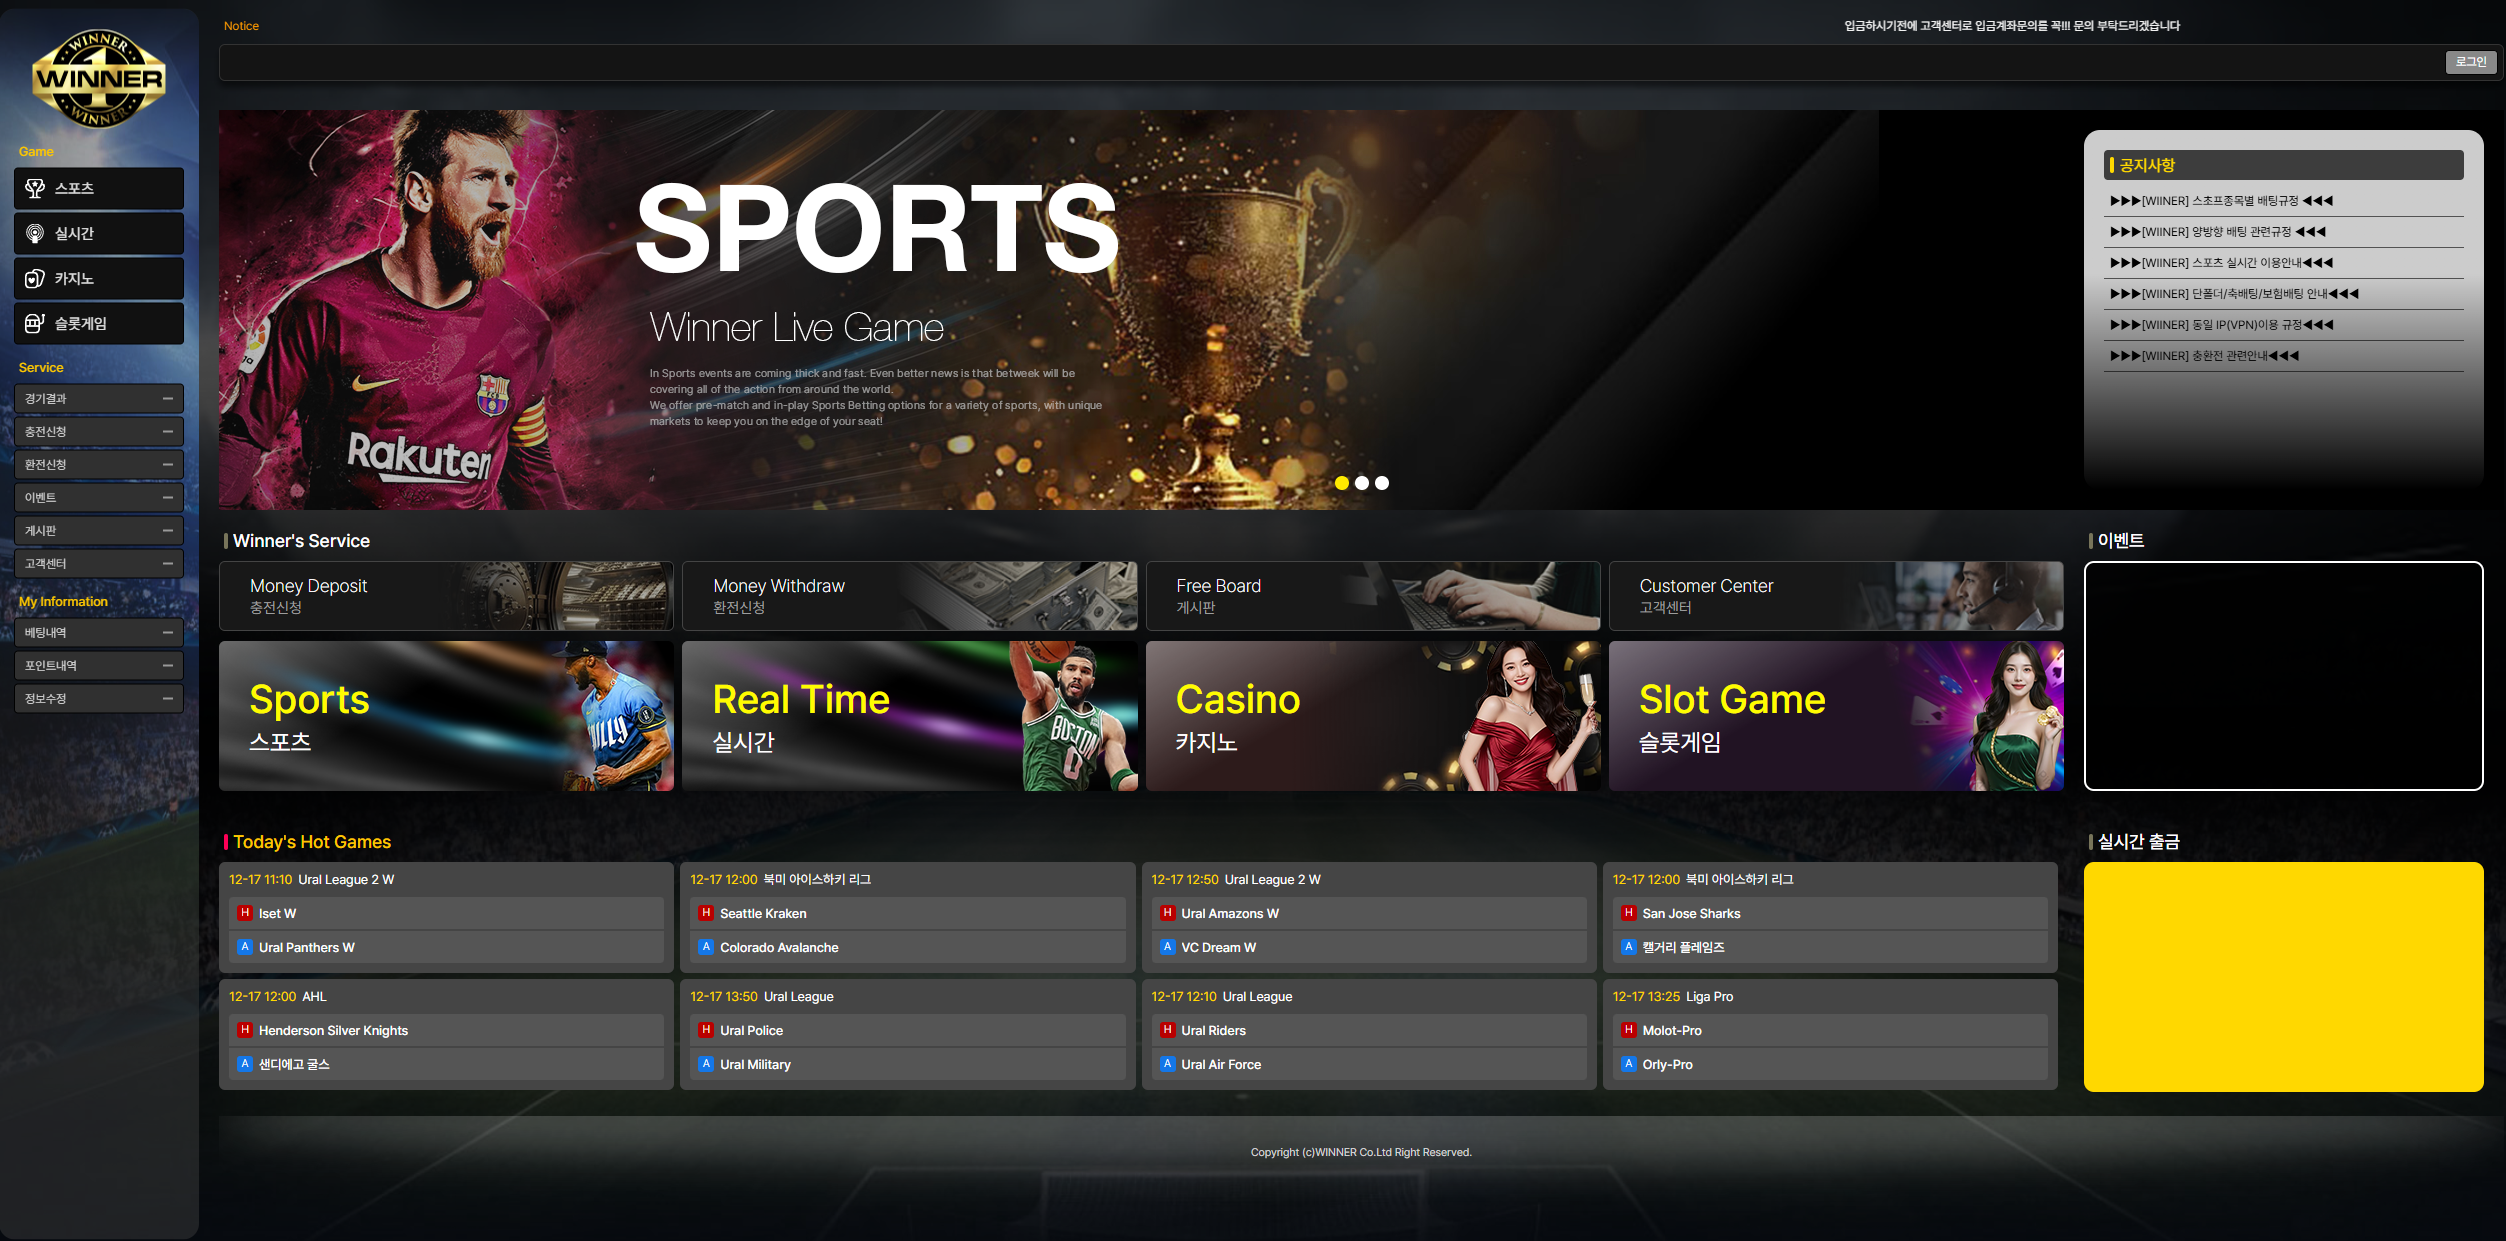This screenshot has height=1241, width=2506.
Task: Click the H home badge for Iset W
Action: coord(245,913)
